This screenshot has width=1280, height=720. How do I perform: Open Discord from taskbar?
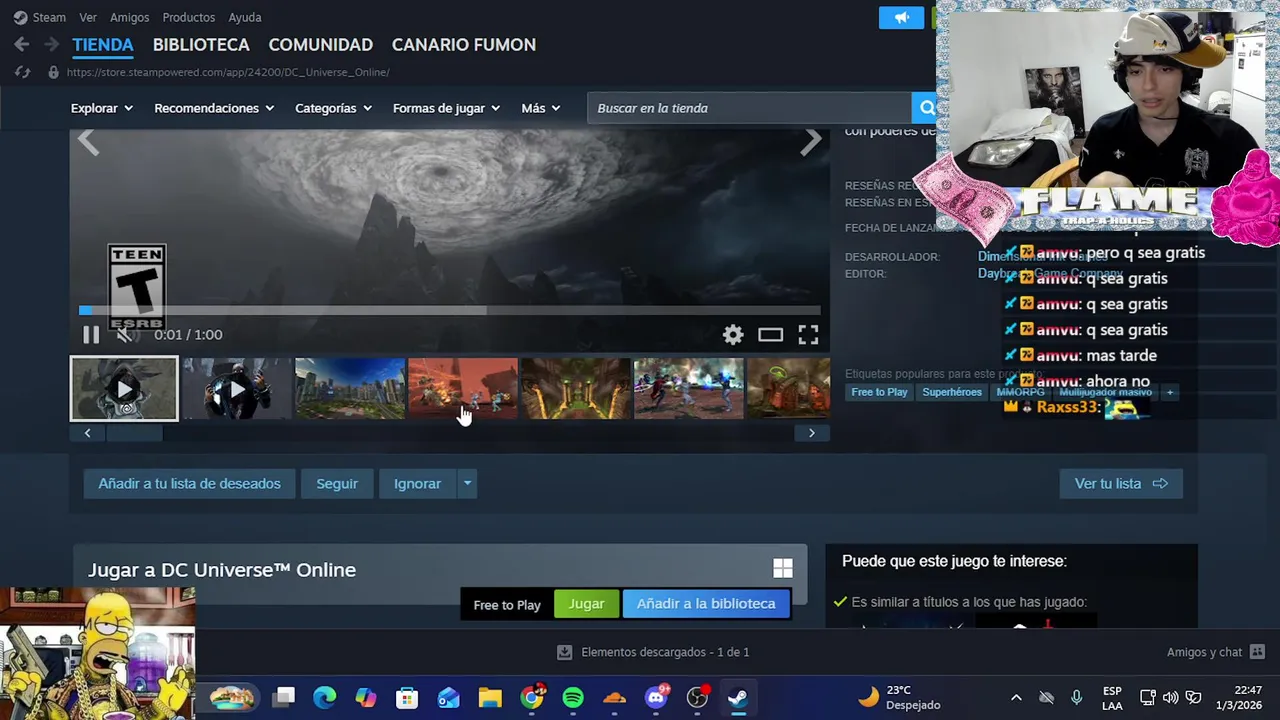click(656, 697)
